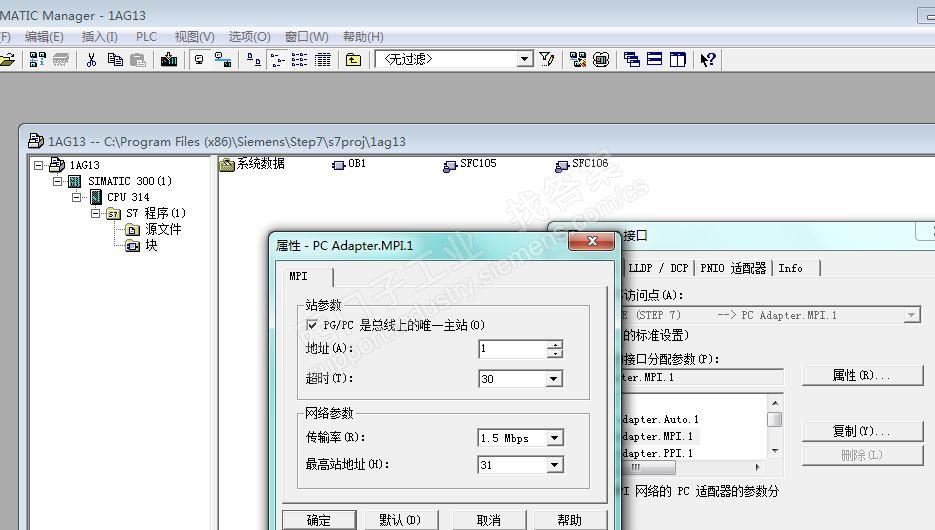
Task: Switch to Small Icons view
Action: [x=277, y=60]
